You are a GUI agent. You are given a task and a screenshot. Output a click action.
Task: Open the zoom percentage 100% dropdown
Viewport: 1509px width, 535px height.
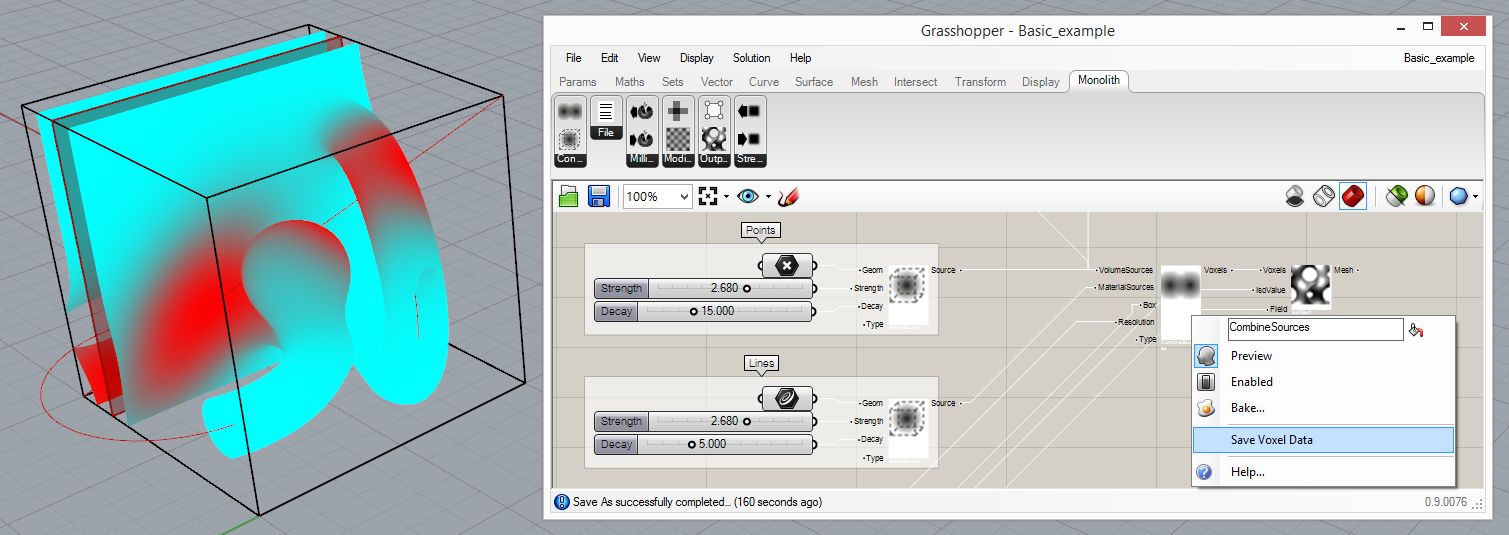(x=684, y=197)
